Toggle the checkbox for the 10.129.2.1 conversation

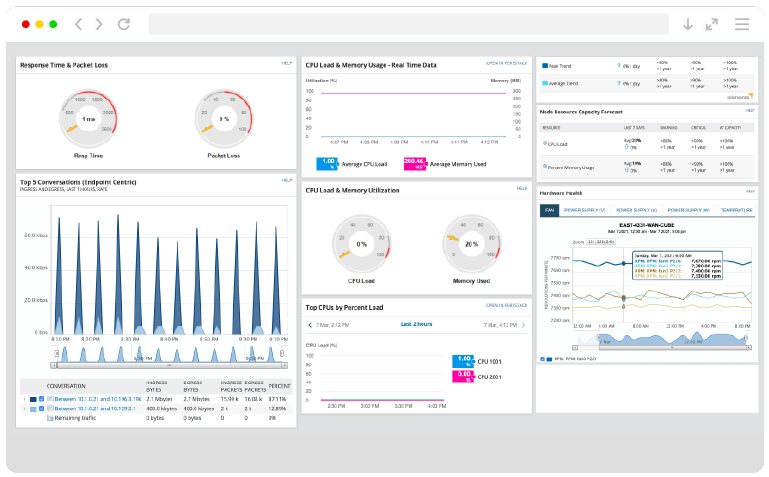coord(42,408)
